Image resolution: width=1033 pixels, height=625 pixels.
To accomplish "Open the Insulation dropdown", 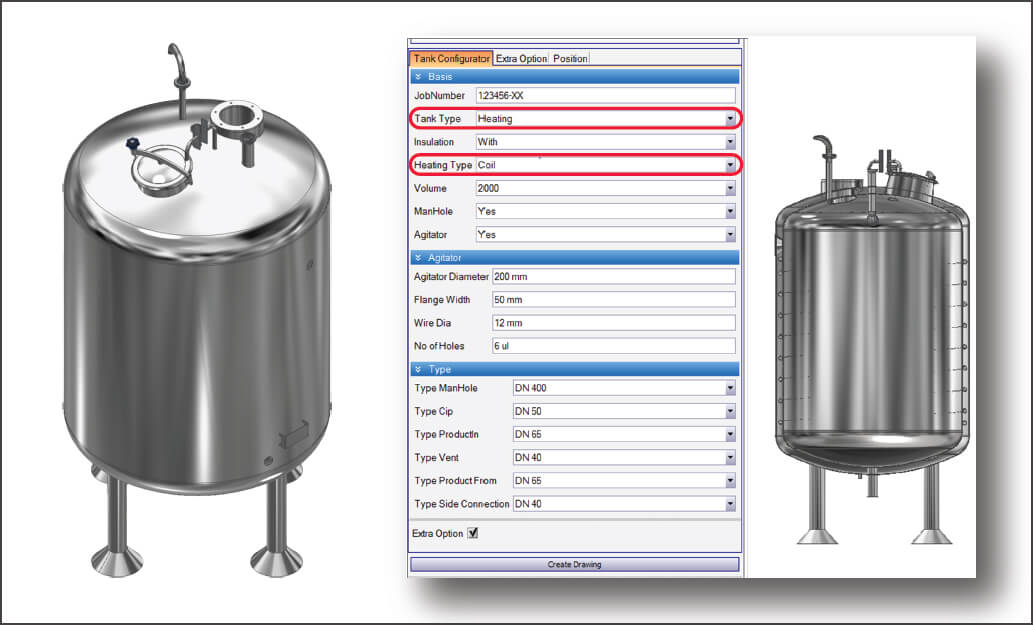I will tap(730, 142).
